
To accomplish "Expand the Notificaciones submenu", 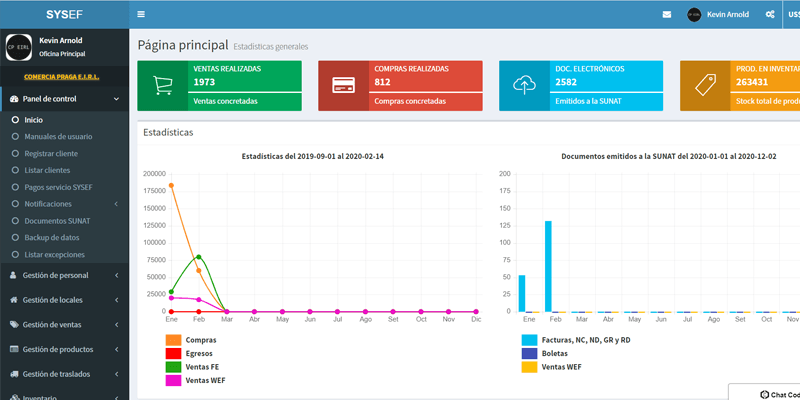I will tap(64, 203).
